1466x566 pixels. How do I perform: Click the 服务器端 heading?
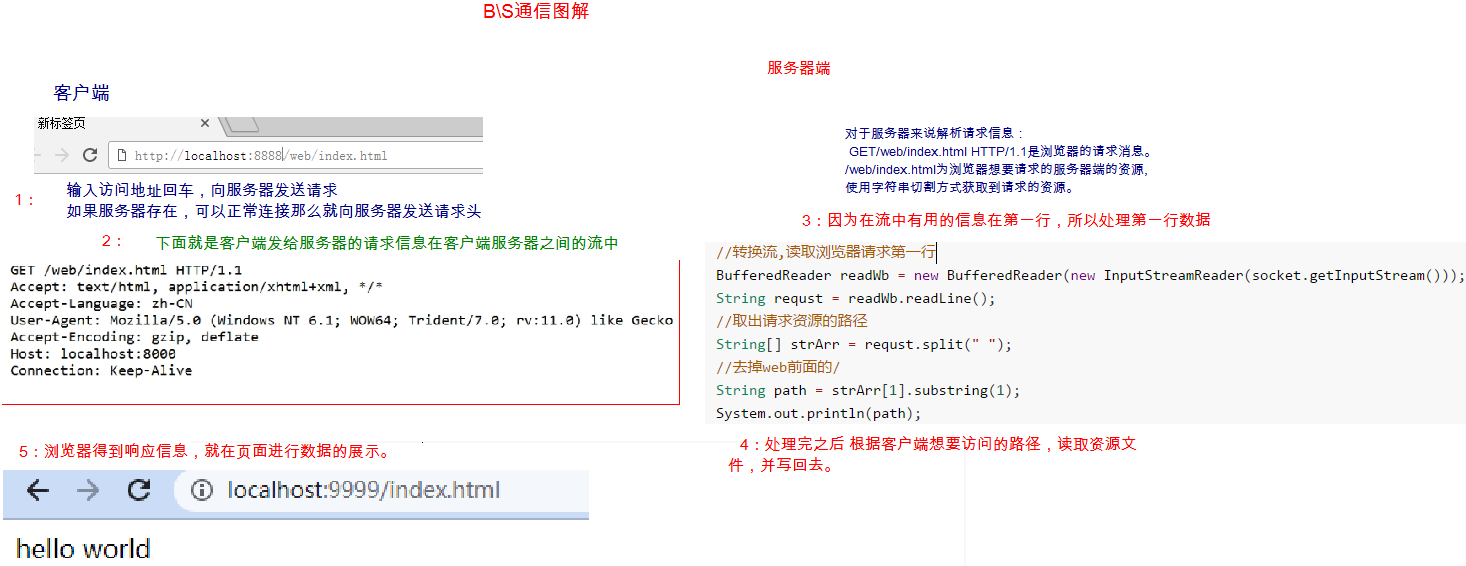click(x=798, y=68)
